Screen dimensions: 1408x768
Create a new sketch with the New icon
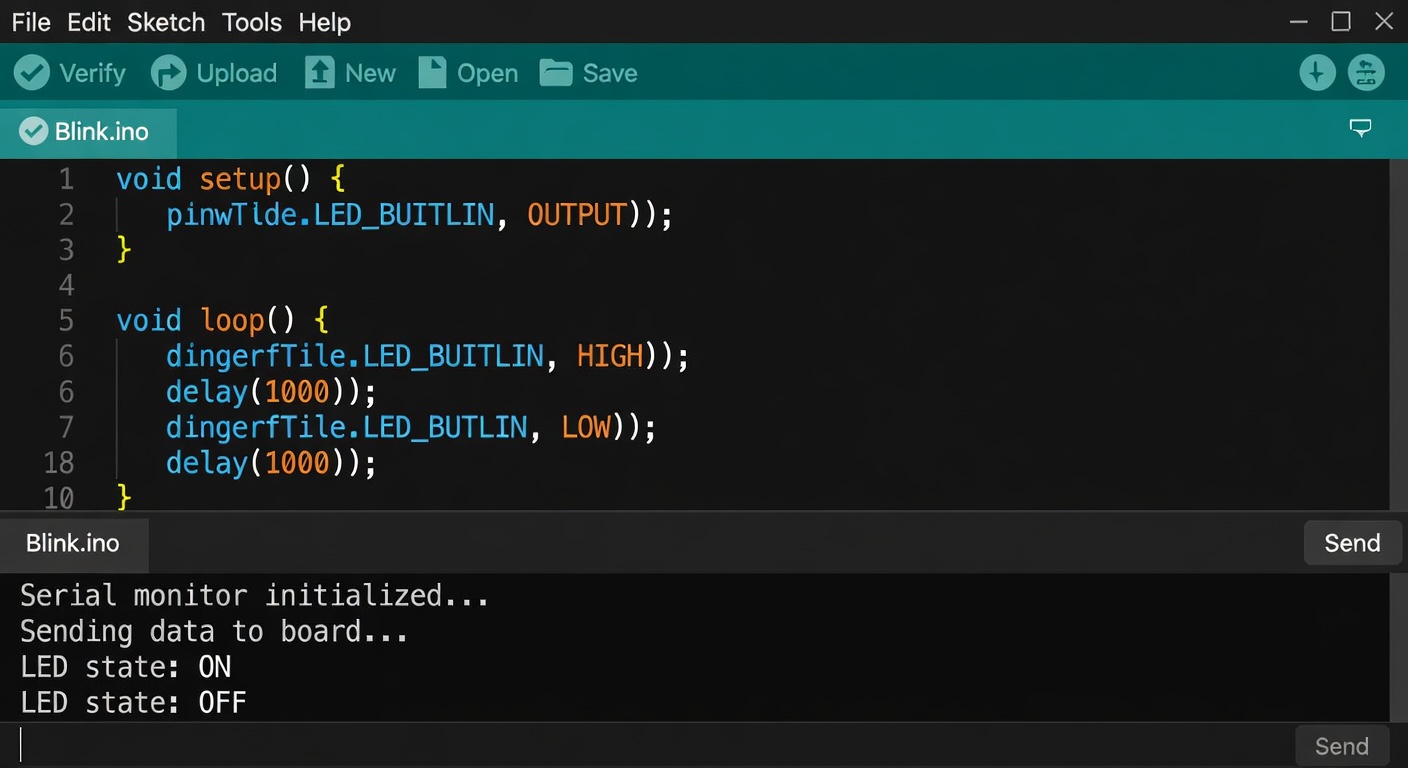(319, 72)
